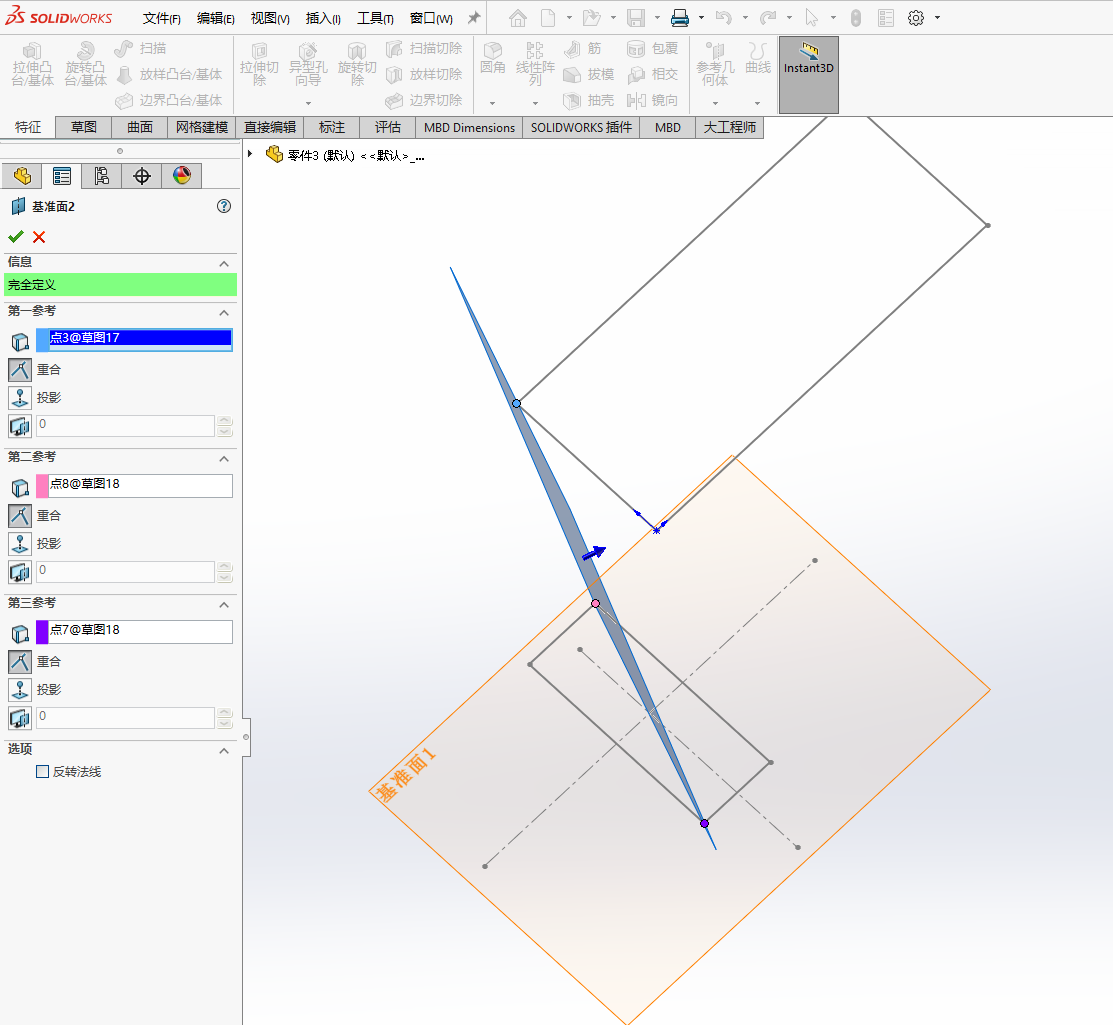Switch to the ConfigurationManager tab icon
This screenshot has height=1025, width=1113.
[x=101, y=176]
